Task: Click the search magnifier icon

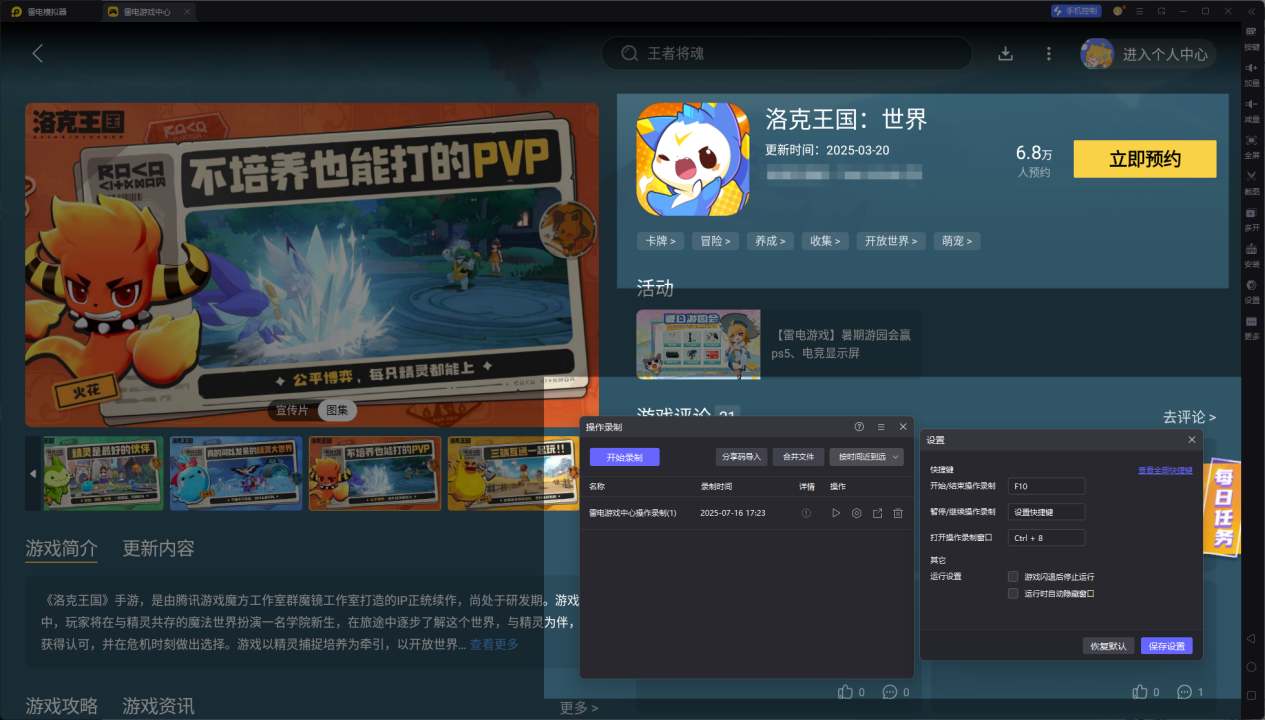Action: coord(630,53)
